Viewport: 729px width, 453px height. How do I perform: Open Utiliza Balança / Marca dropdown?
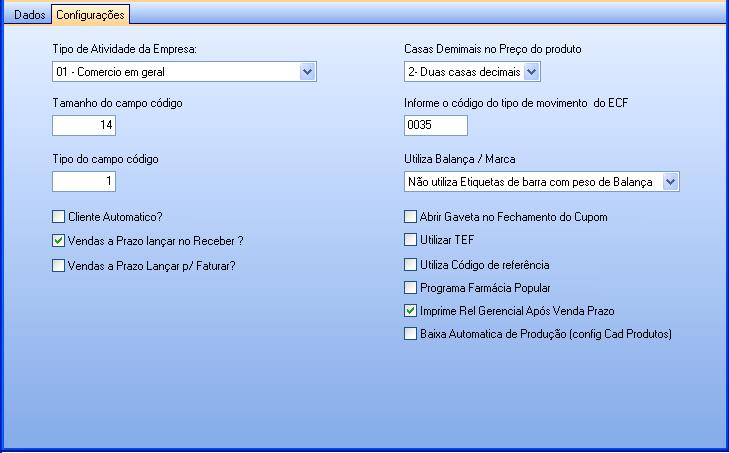tap(671, 182)
